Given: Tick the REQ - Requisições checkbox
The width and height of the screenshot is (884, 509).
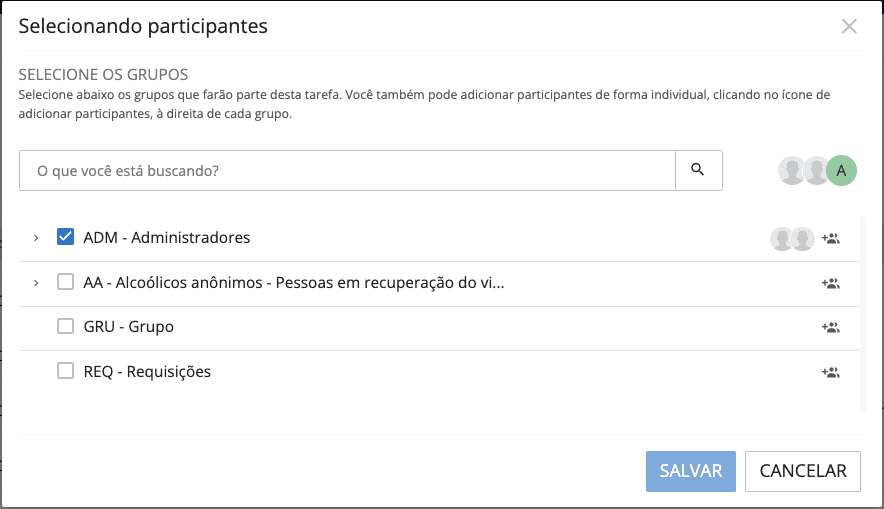Looking at the screenshot, I should (x=66, y=371).
